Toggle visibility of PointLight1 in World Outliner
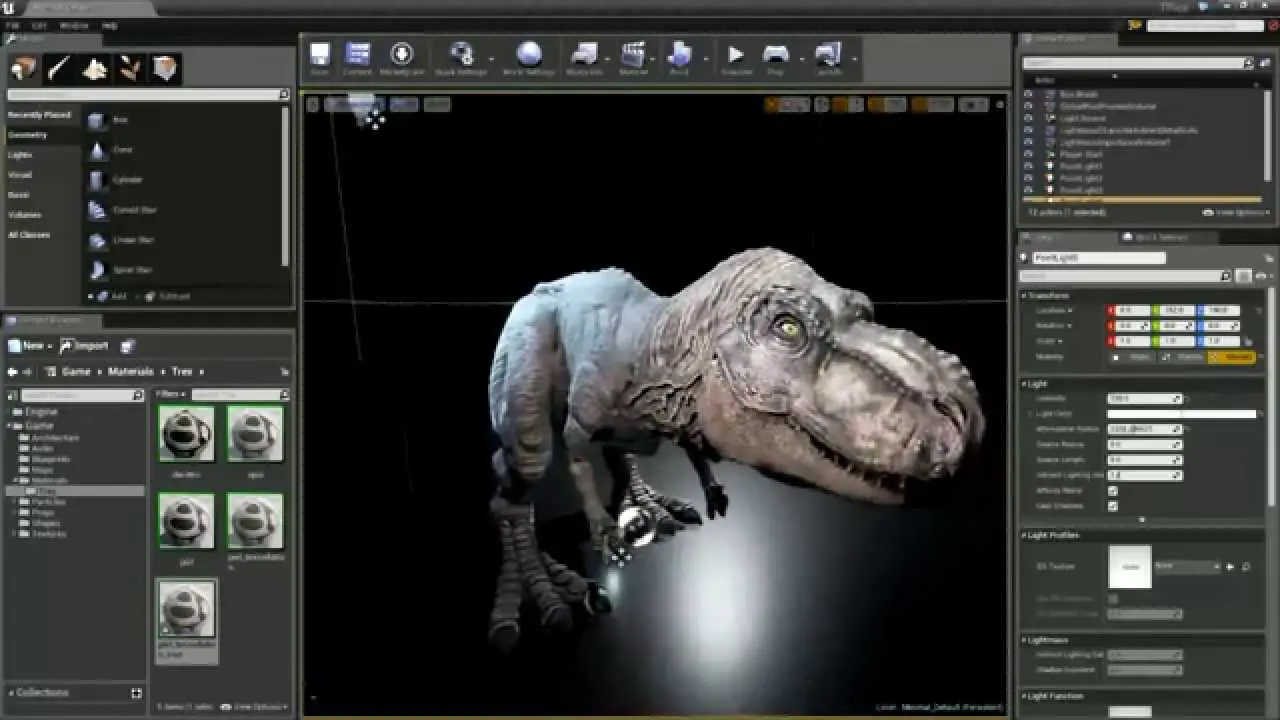The height and width of the screenshot is (720, 1280). [1026, 165]
